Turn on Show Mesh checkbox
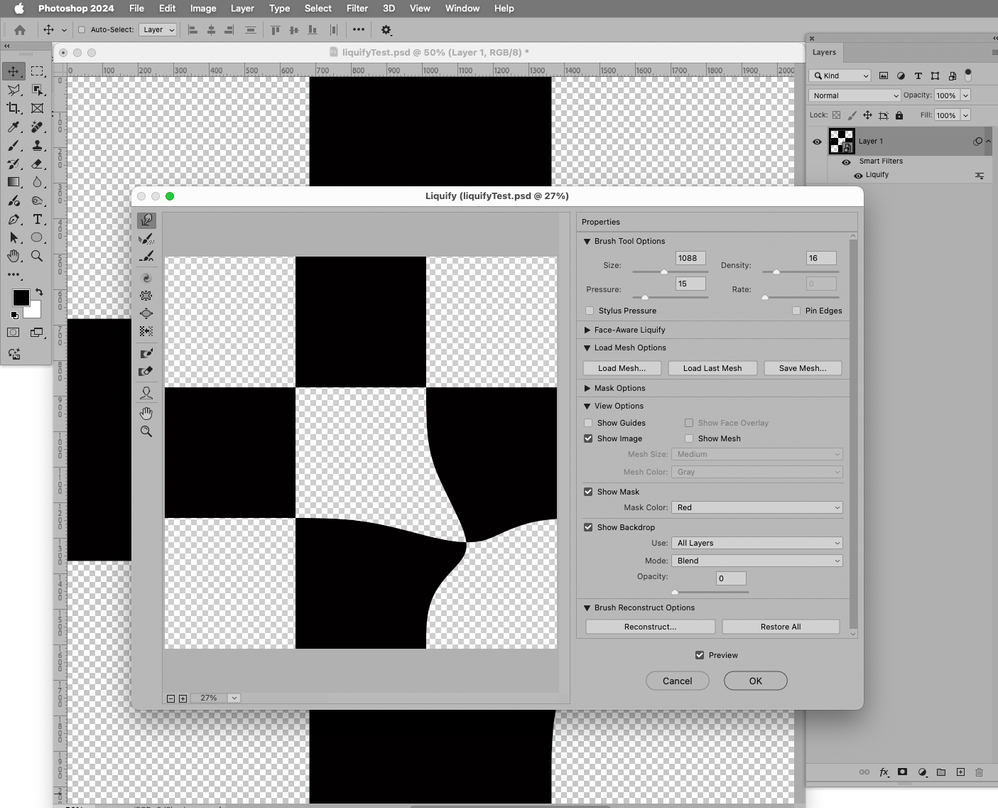998x808 pixels. (689, 439)
